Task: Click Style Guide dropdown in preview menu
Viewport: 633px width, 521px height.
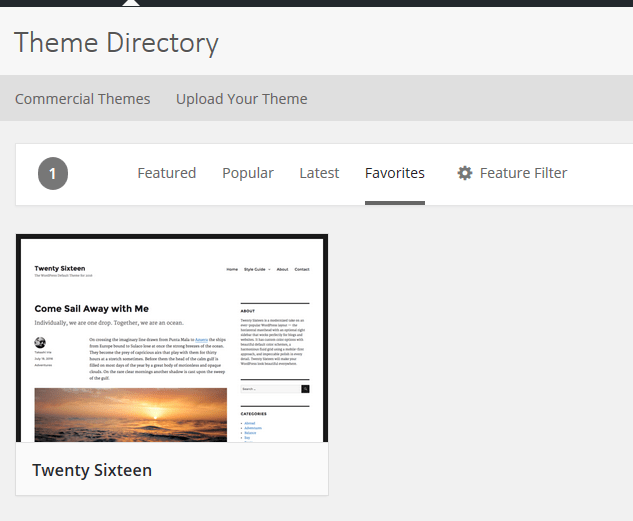Action: pos(256,269)
